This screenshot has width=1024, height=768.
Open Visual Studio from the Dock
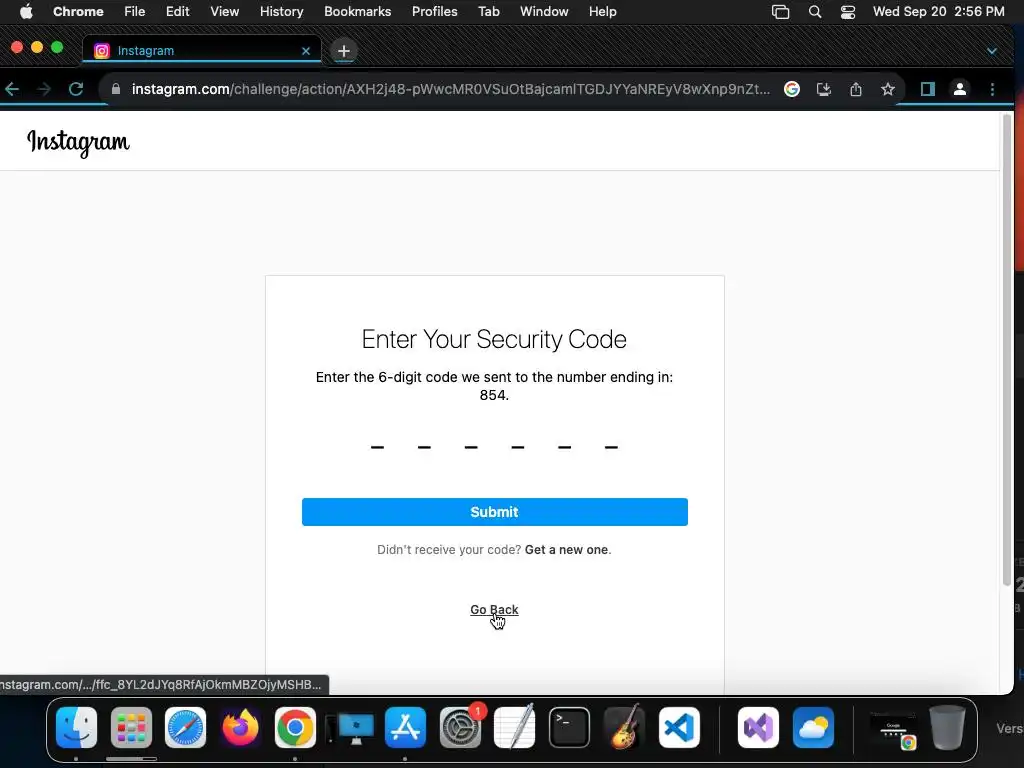coord(758,728)
